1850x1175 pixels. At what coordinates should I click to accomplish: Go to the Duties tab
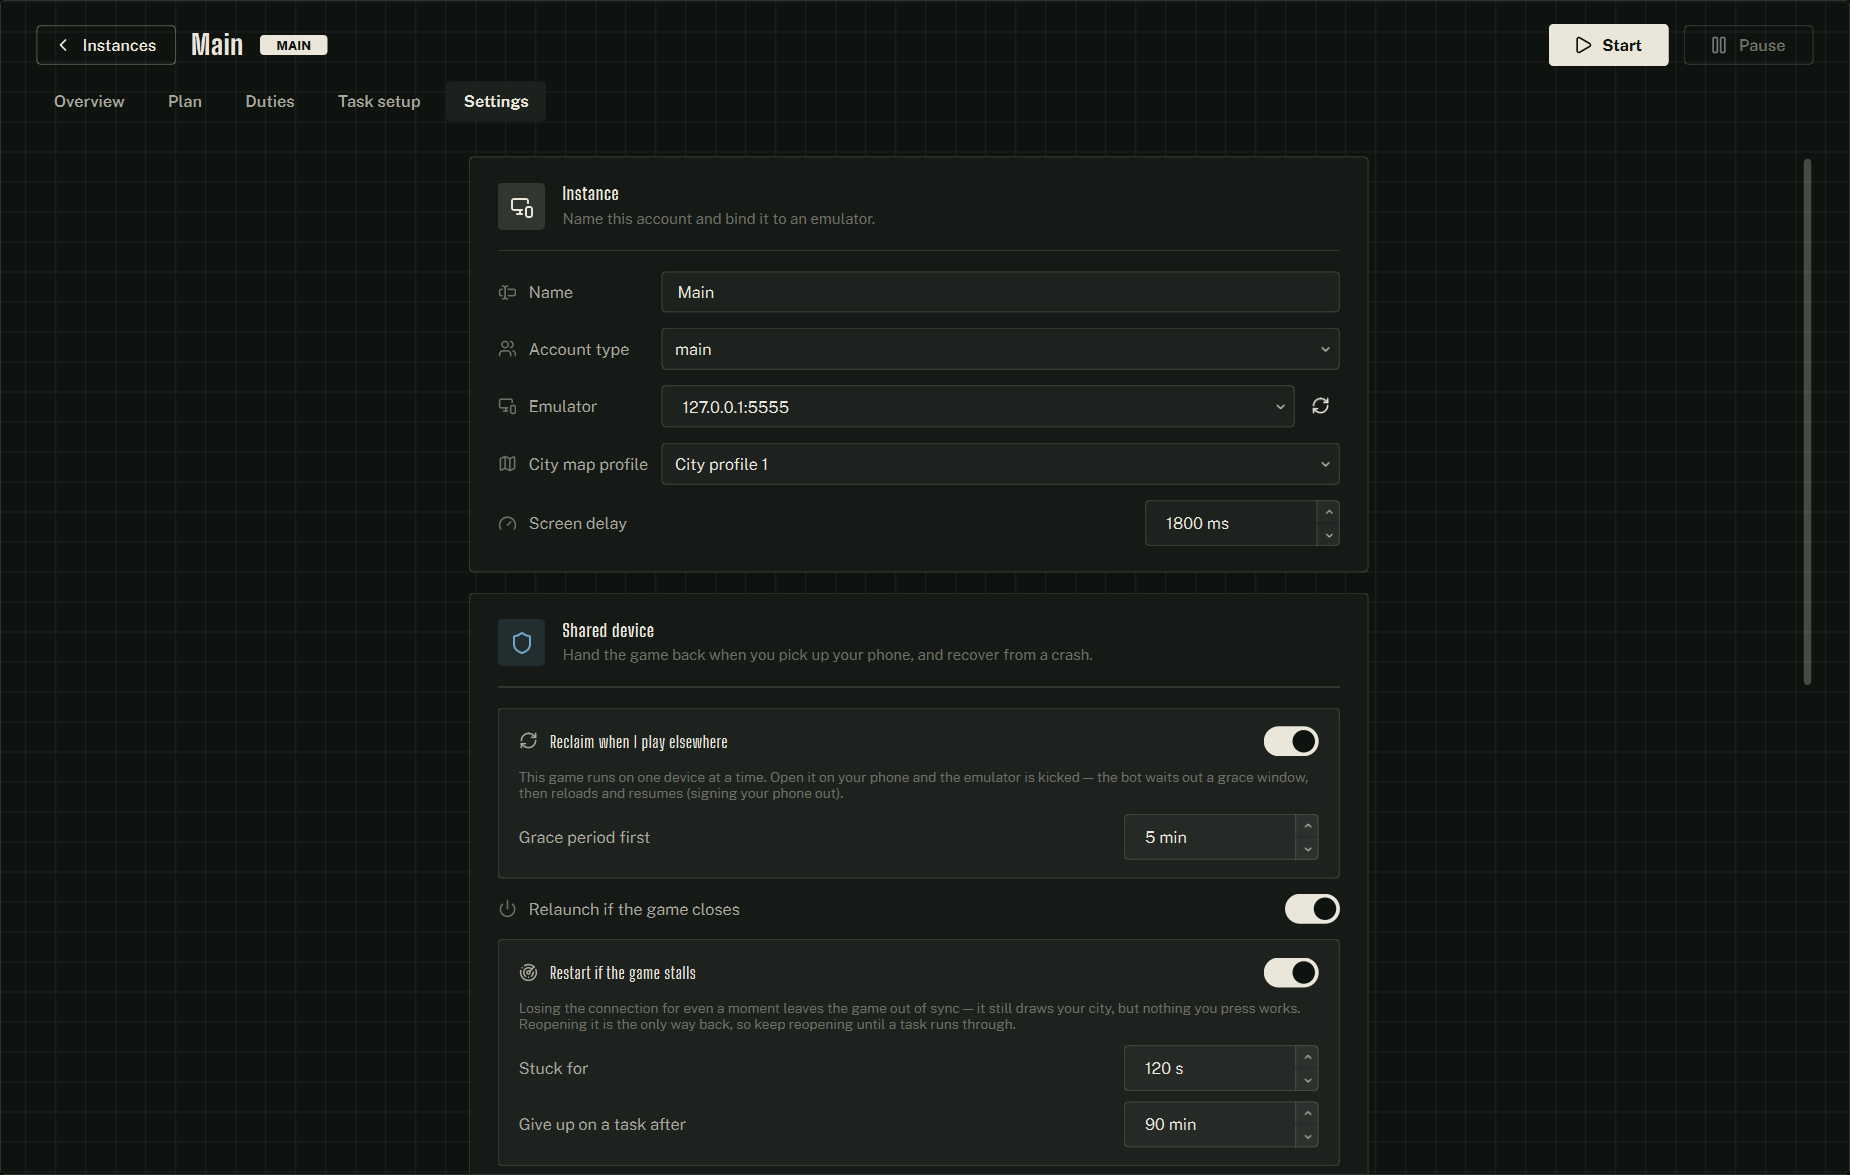(x=270, y=101)
